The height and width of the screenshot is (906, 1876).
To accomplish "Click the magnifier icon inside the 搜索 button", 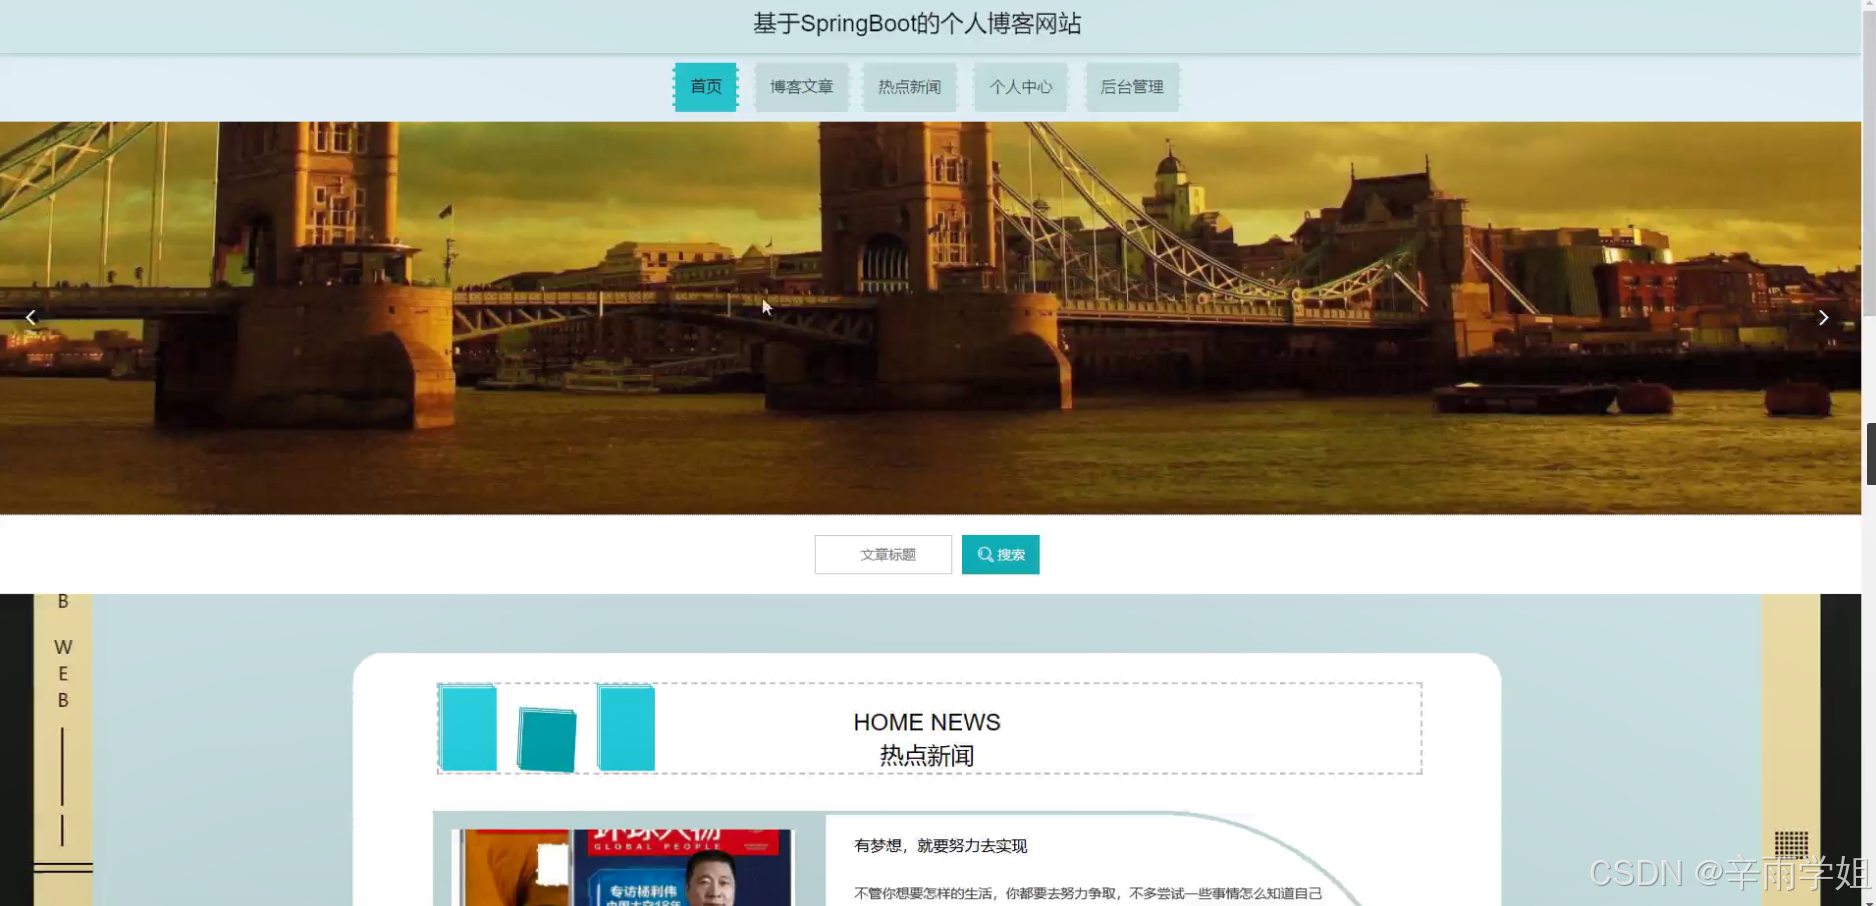I will click(x=985, y=554).
